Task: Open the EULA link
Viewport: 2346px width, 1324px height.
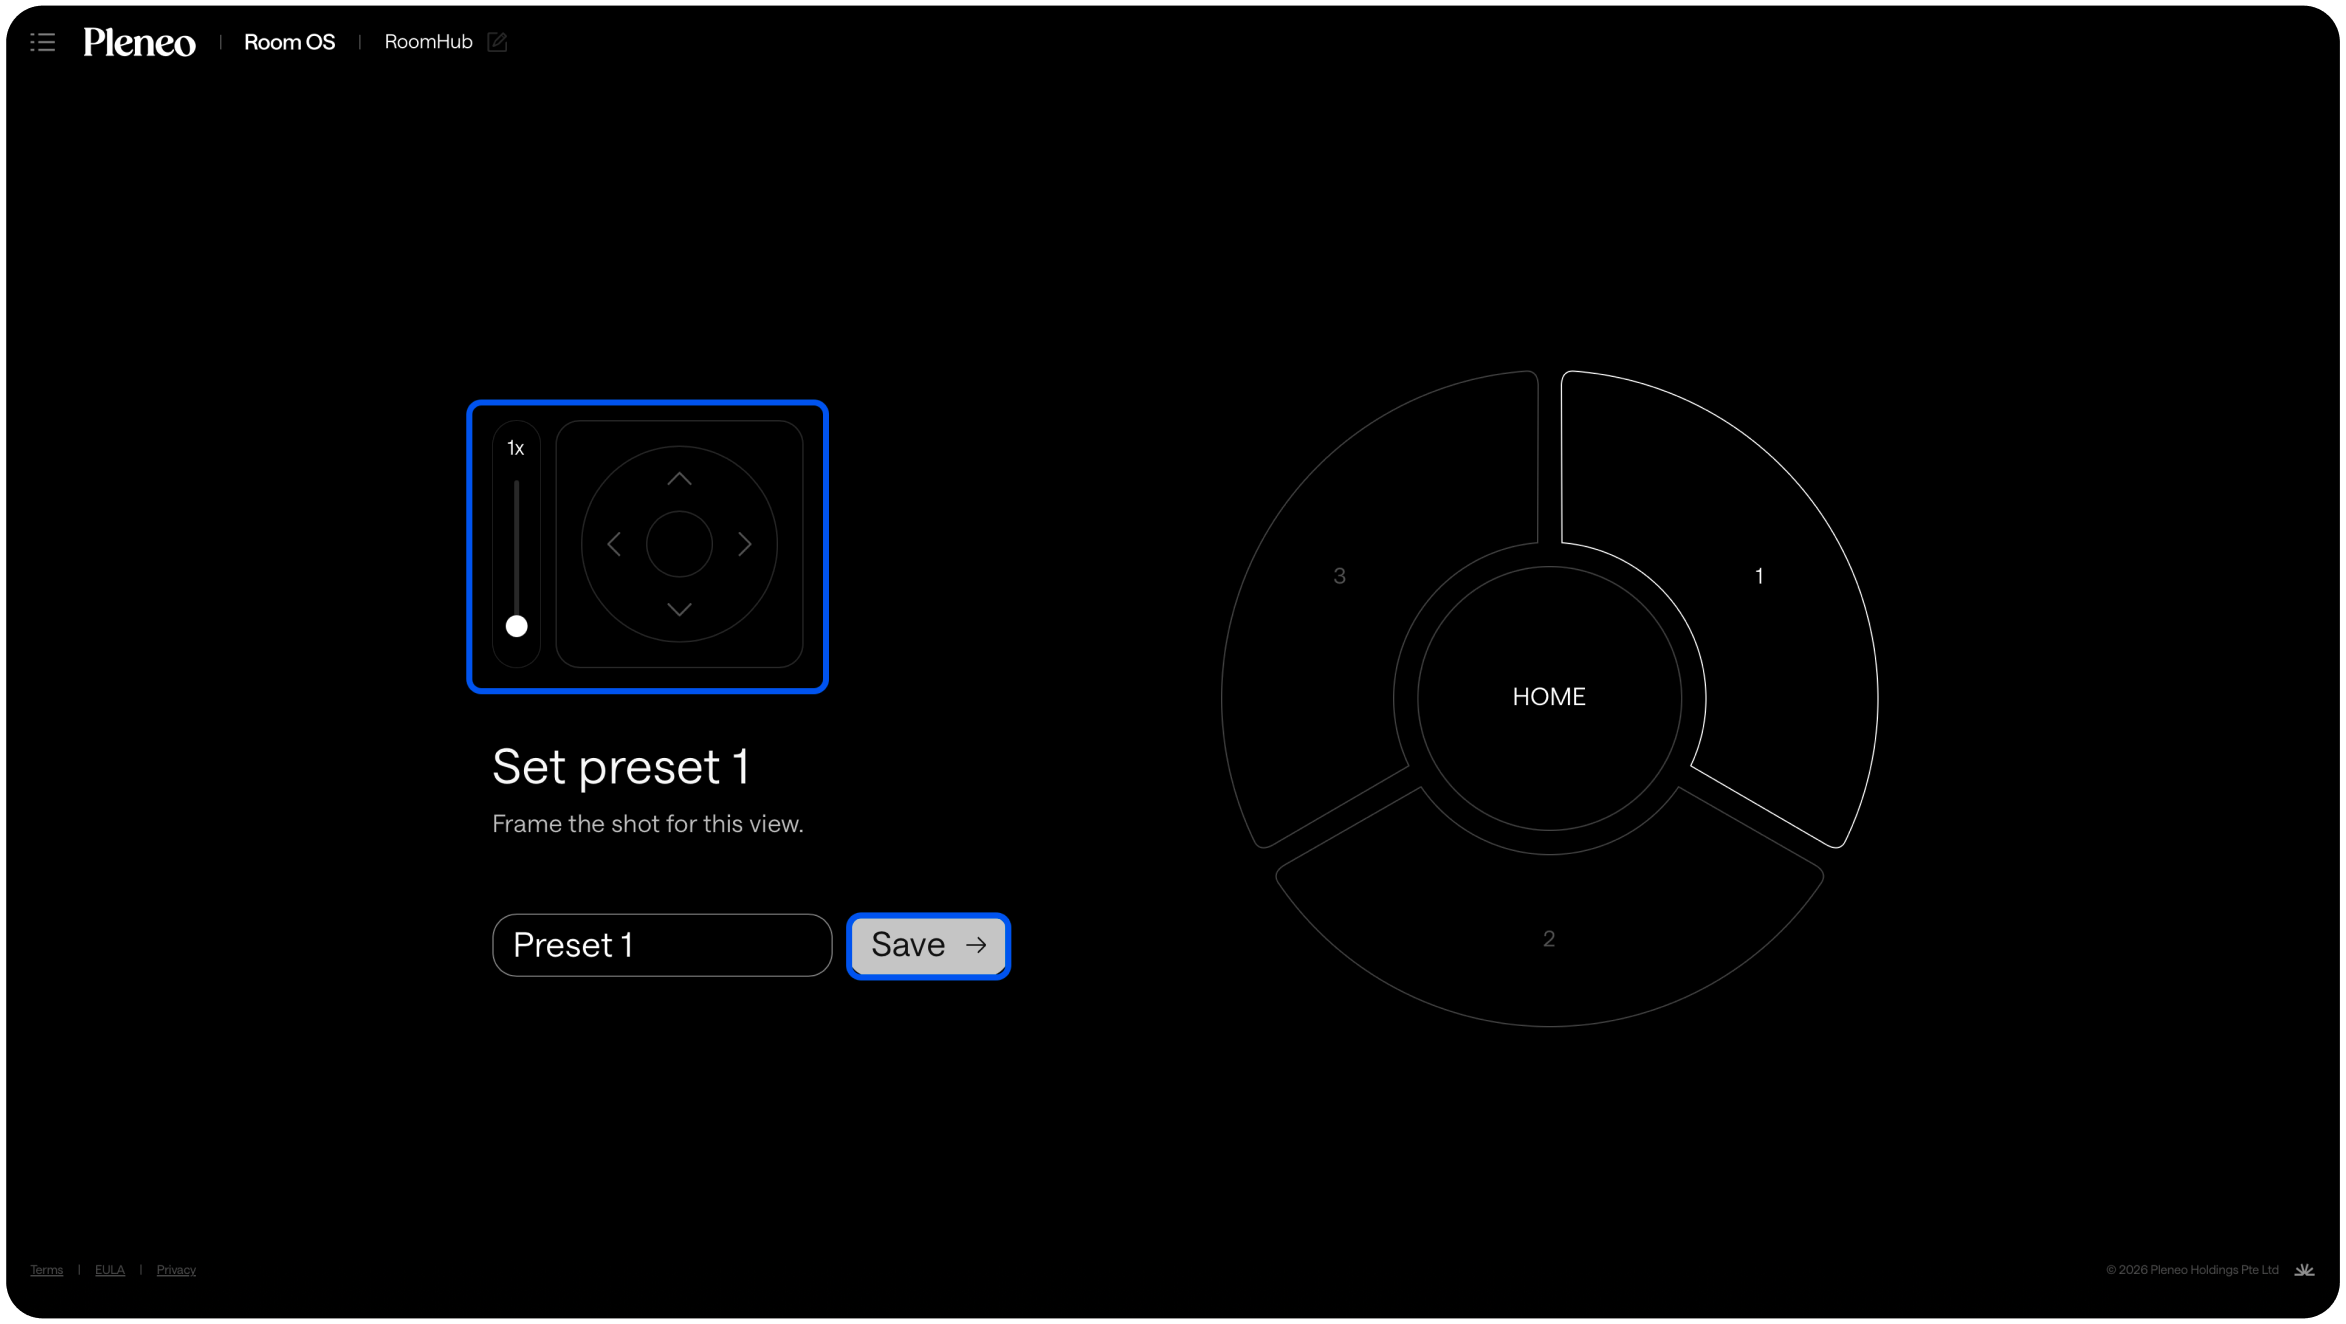Action: tap(110, 1270)
